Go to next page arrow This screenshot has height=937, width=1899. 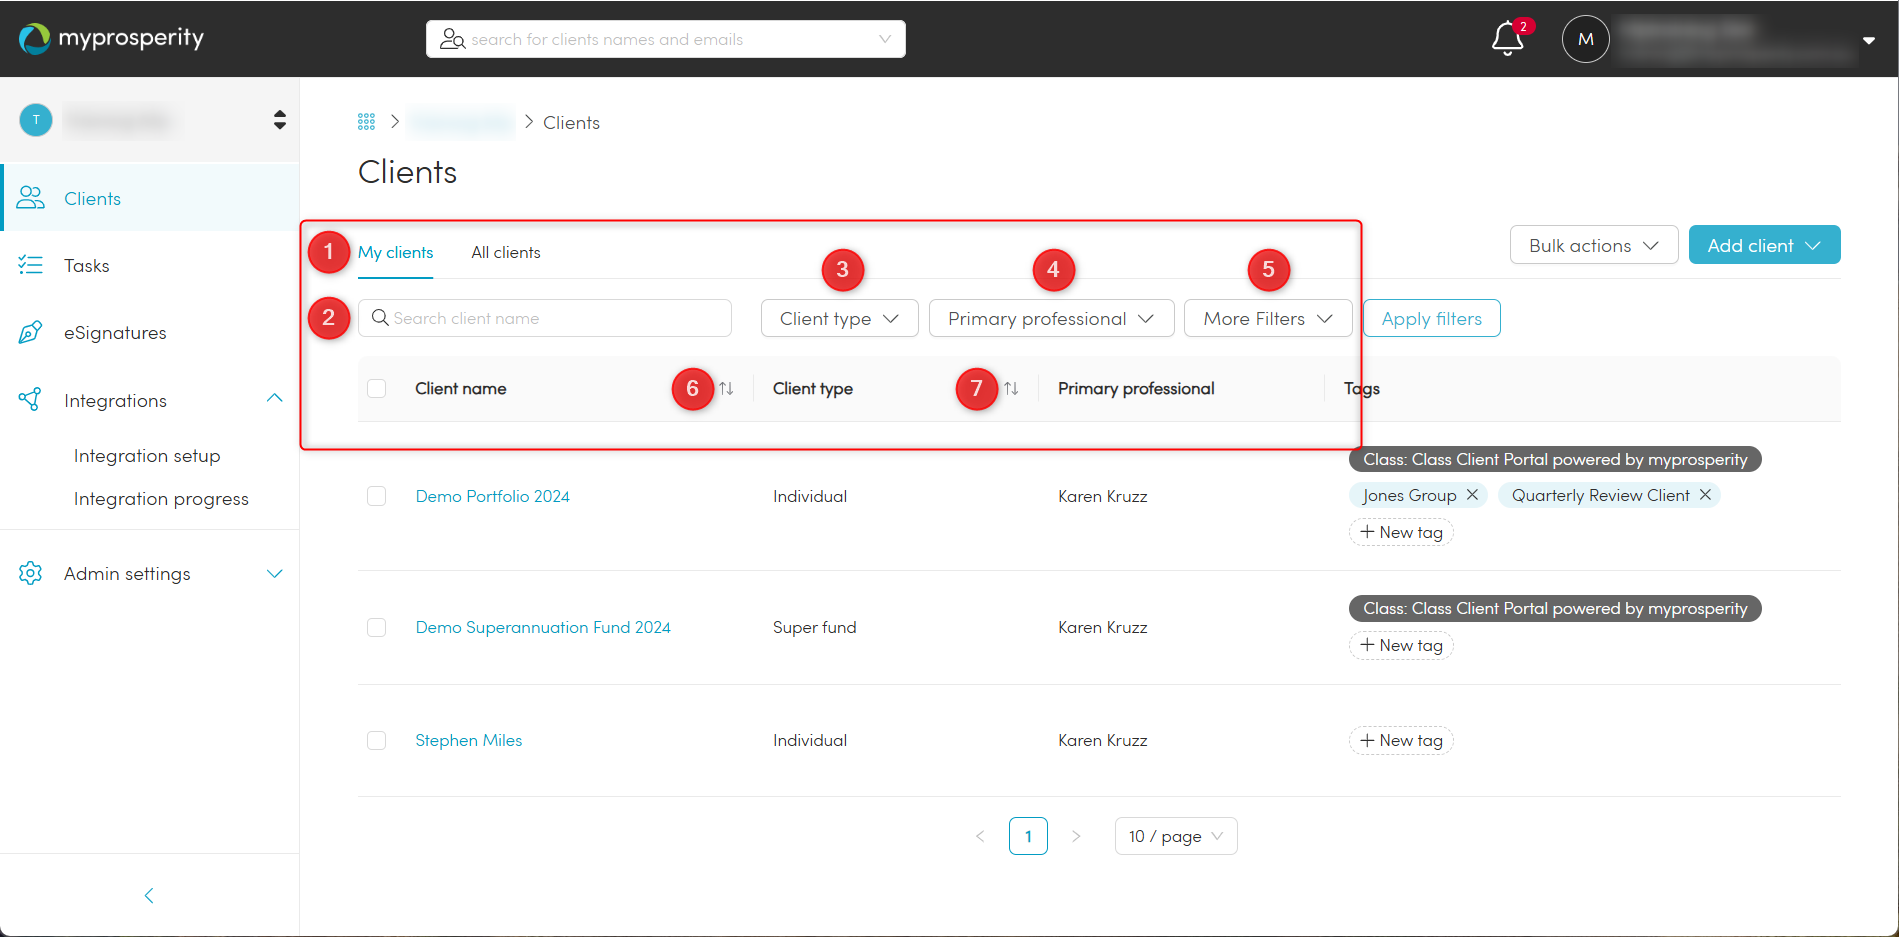click(x=1076, y=836)
